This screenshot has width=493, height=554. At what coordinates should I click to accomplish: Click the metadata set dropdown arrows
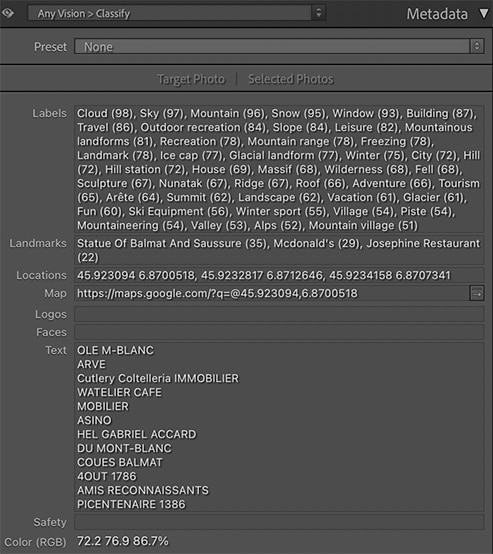pyautogui.click(x=318, y=13)
